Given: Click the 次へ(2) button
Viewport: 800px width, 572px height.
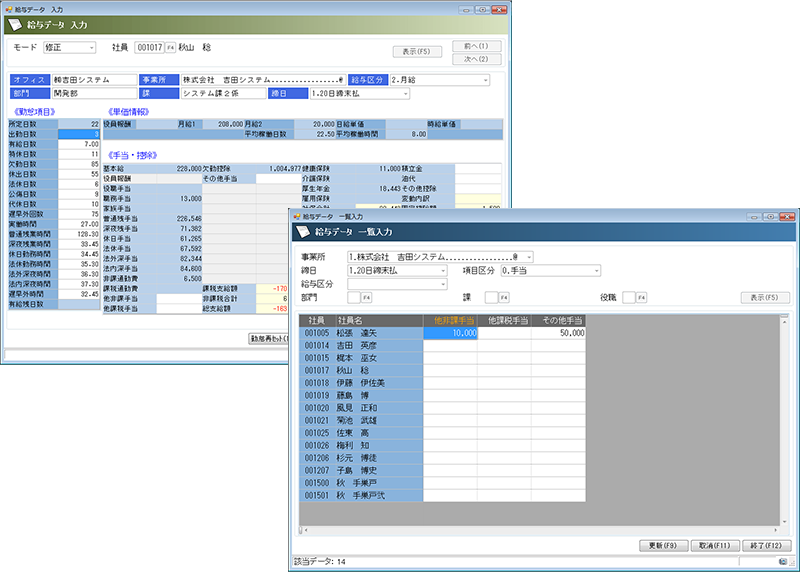Looking at the screenshot, I should [476, 59].
